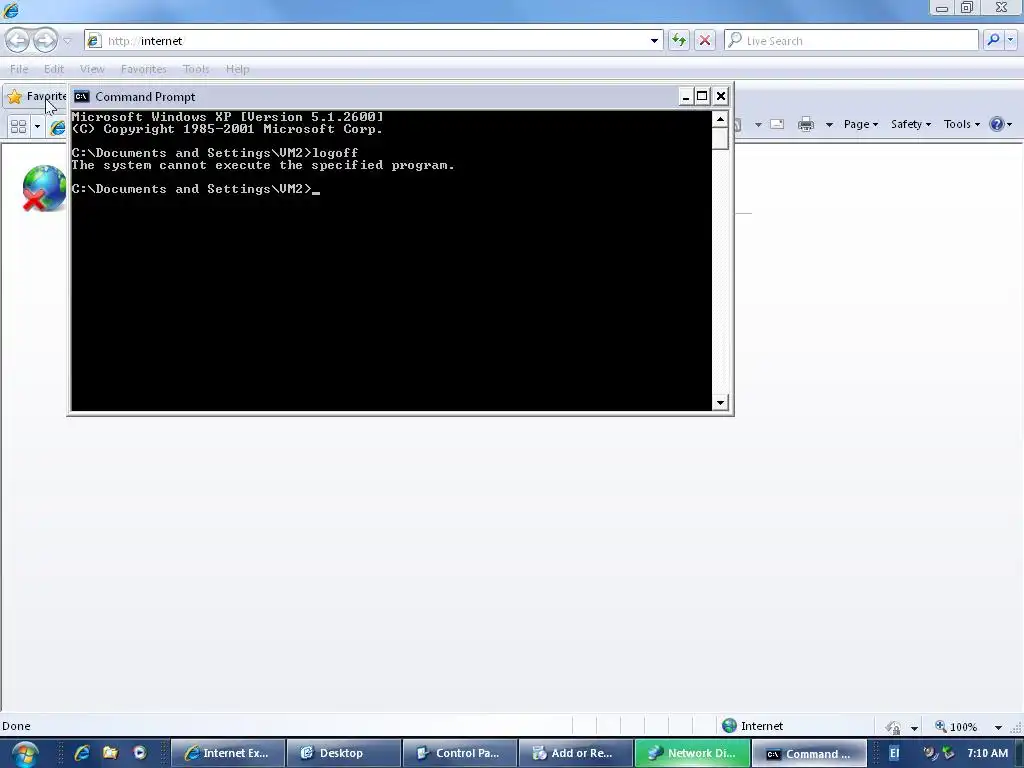Open the tab list dropdown arrow
The height and width of the screenshot is (768, 1024).
point(37,126)
